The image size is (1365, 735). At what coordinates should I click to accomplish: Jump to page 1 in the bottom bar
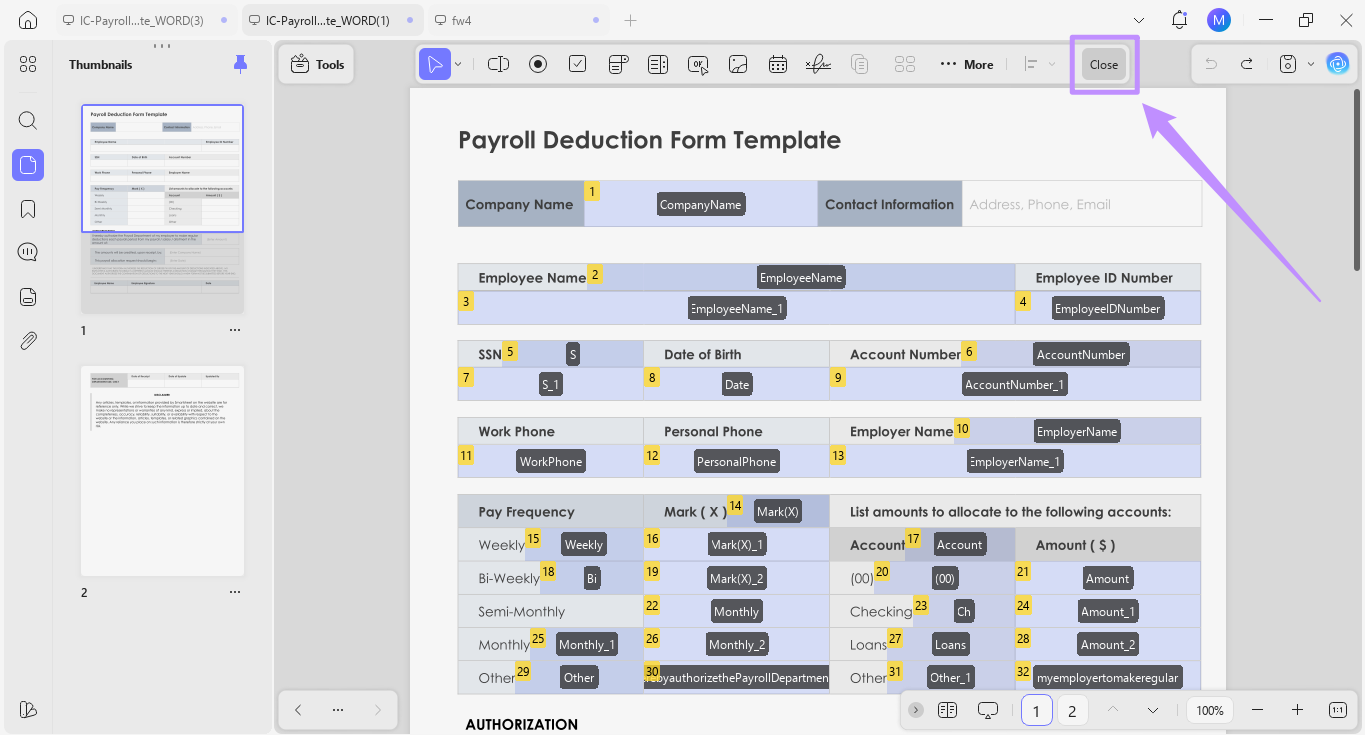[x=1037, y=710]
